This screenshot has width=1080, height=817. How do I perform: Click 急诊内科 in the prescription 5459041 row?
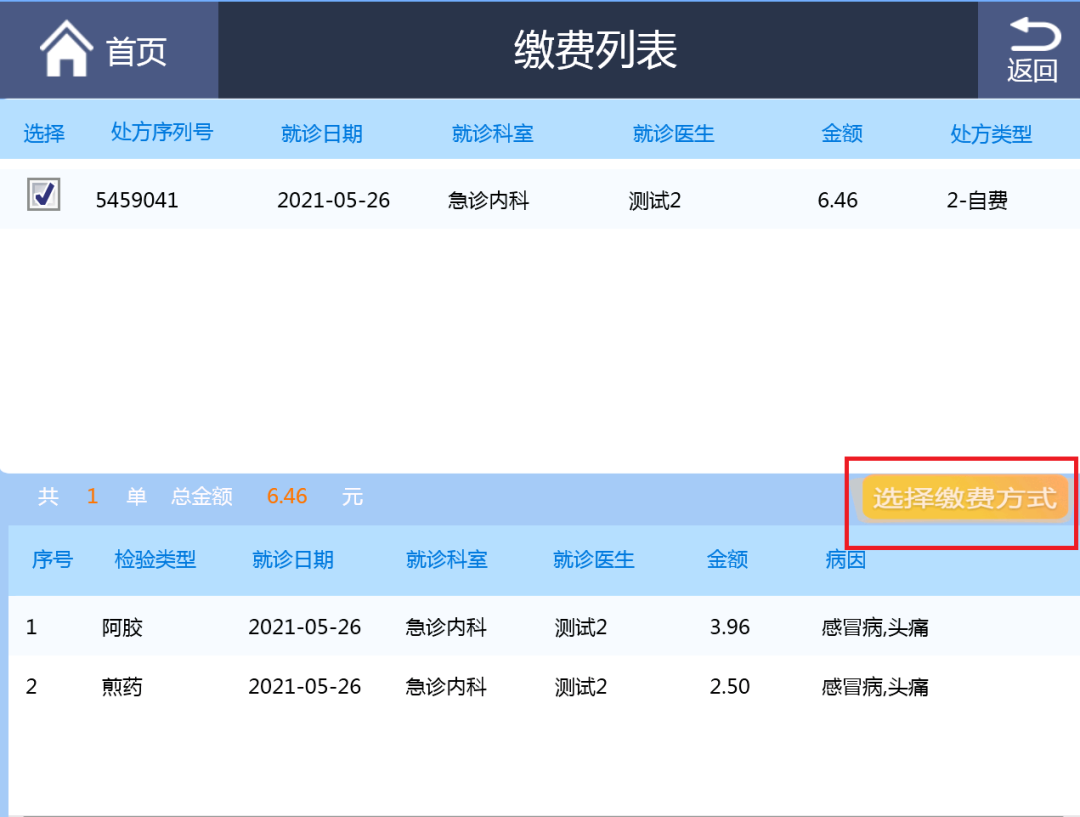click(x=488, y=200)
